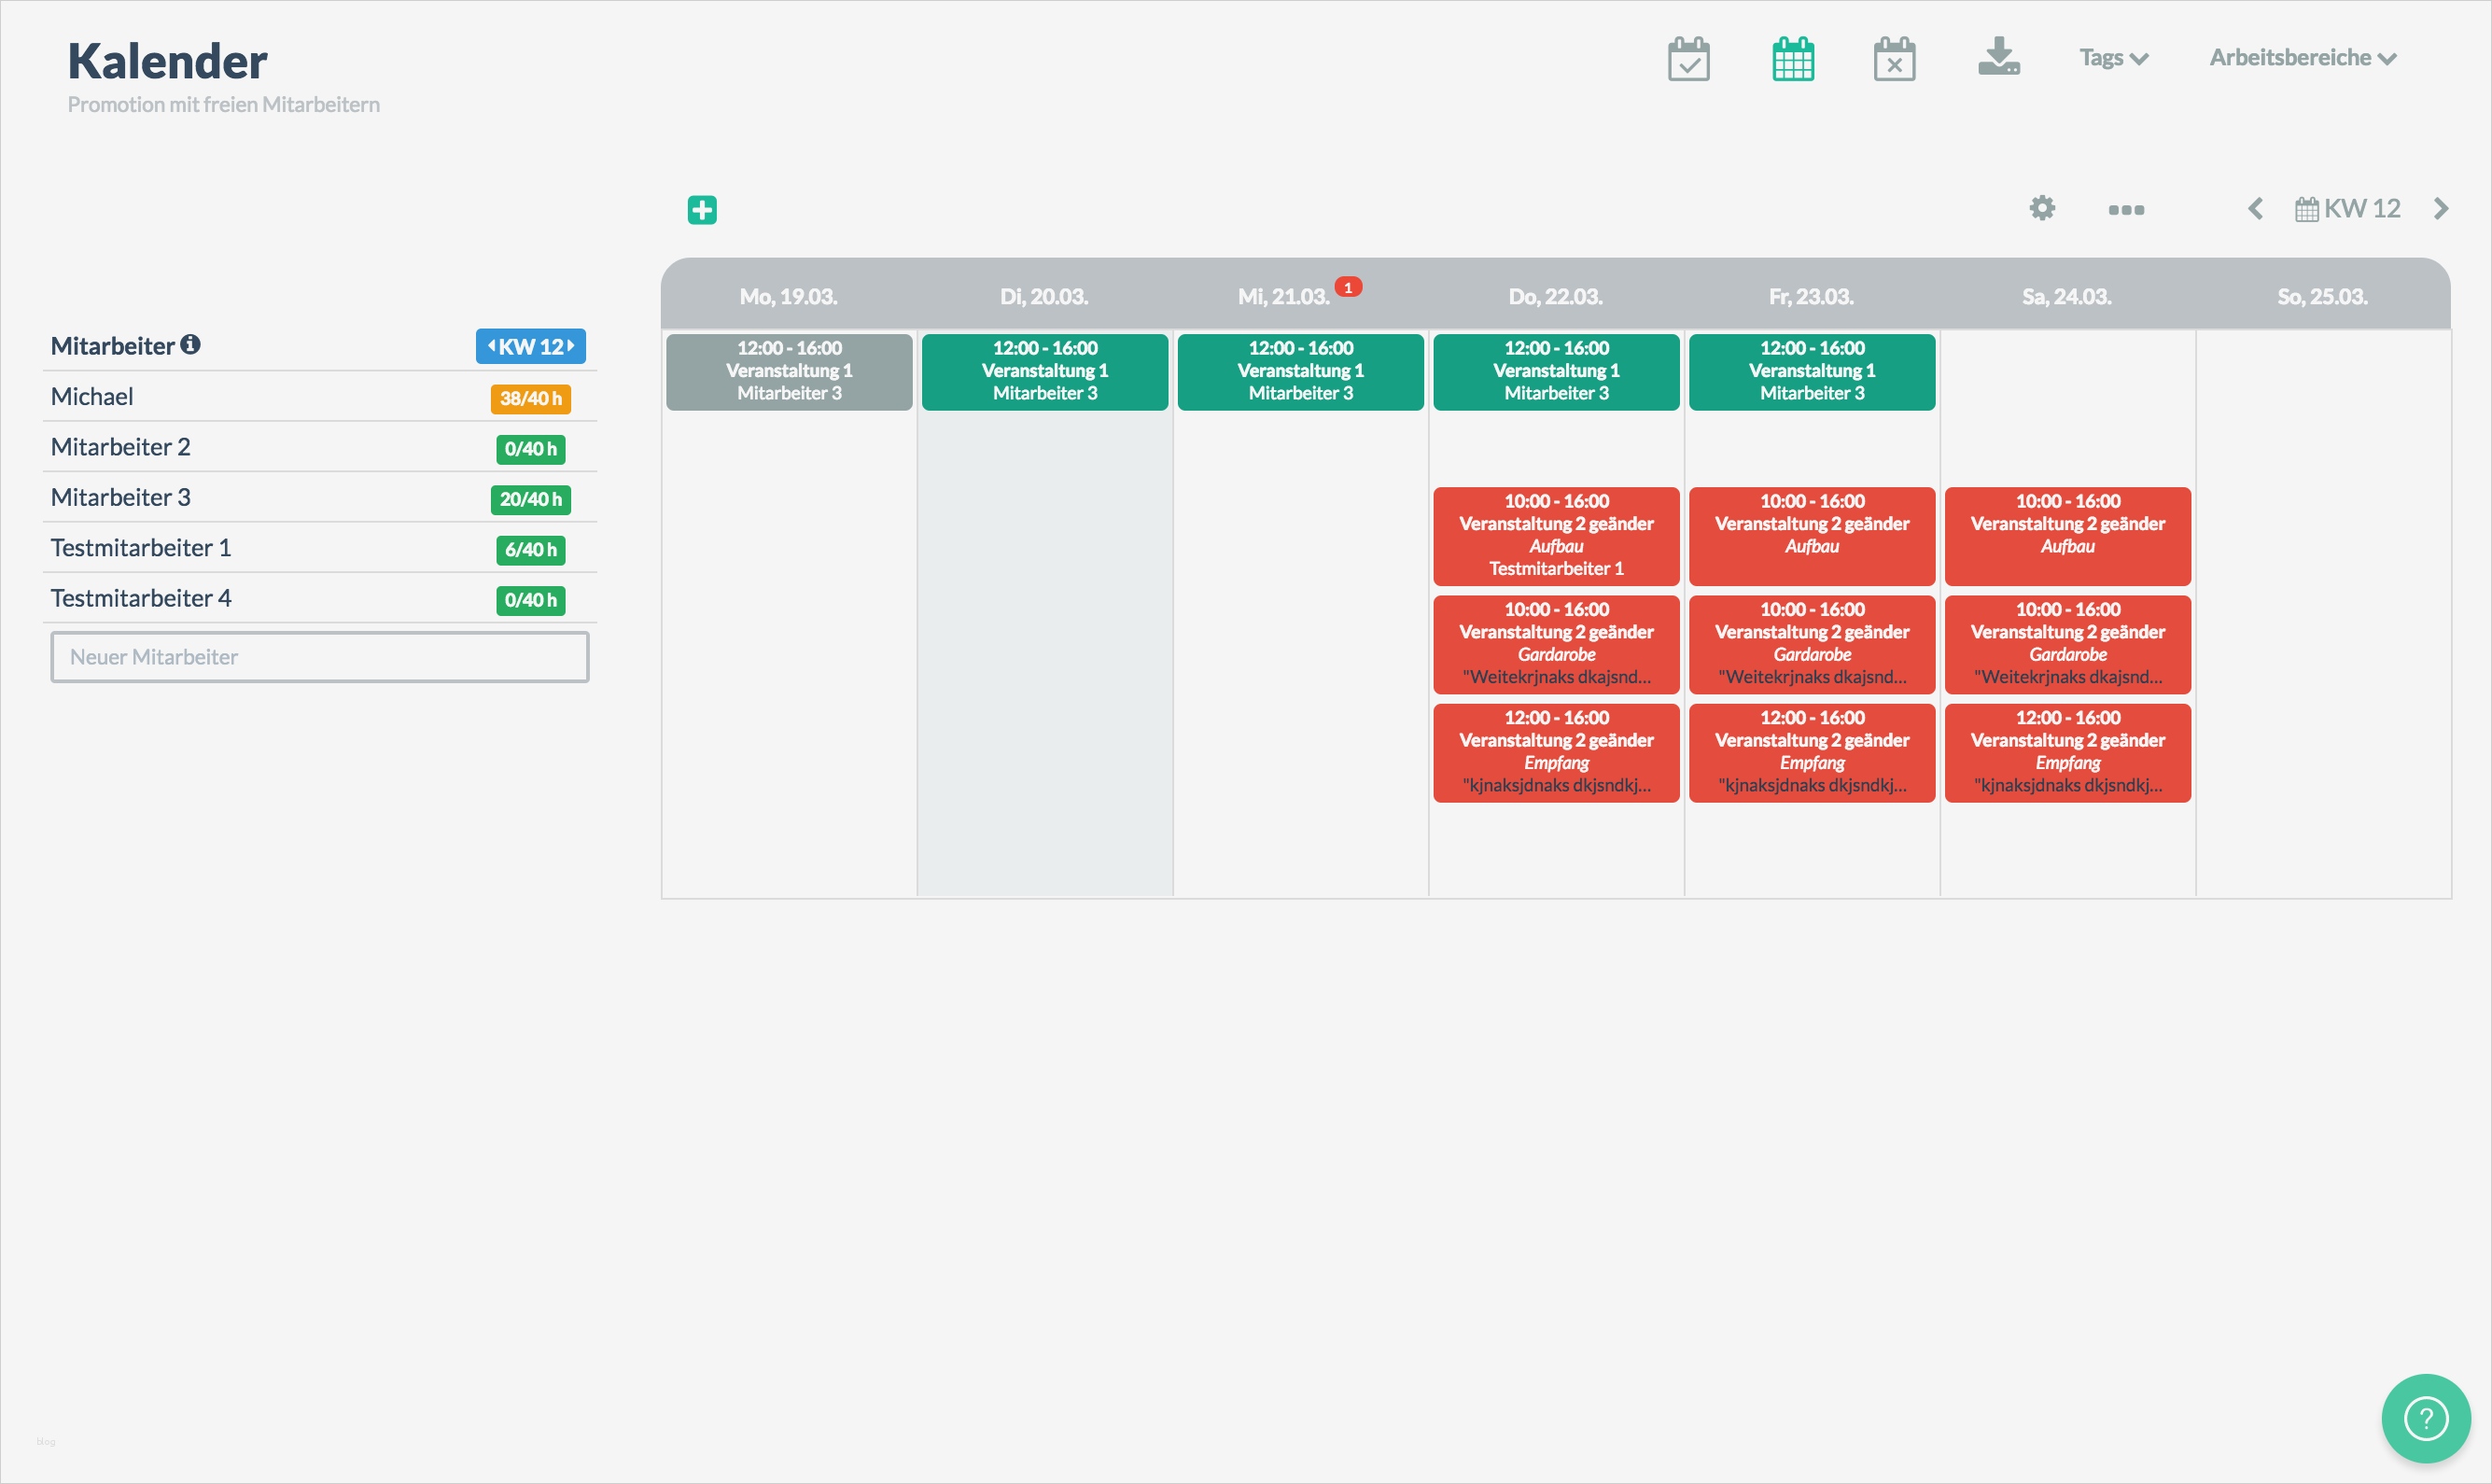The image size is (2492, 1484).
Task: Click the red notification badge on Mi, 21.03.
Action: tap(1348, 288)
